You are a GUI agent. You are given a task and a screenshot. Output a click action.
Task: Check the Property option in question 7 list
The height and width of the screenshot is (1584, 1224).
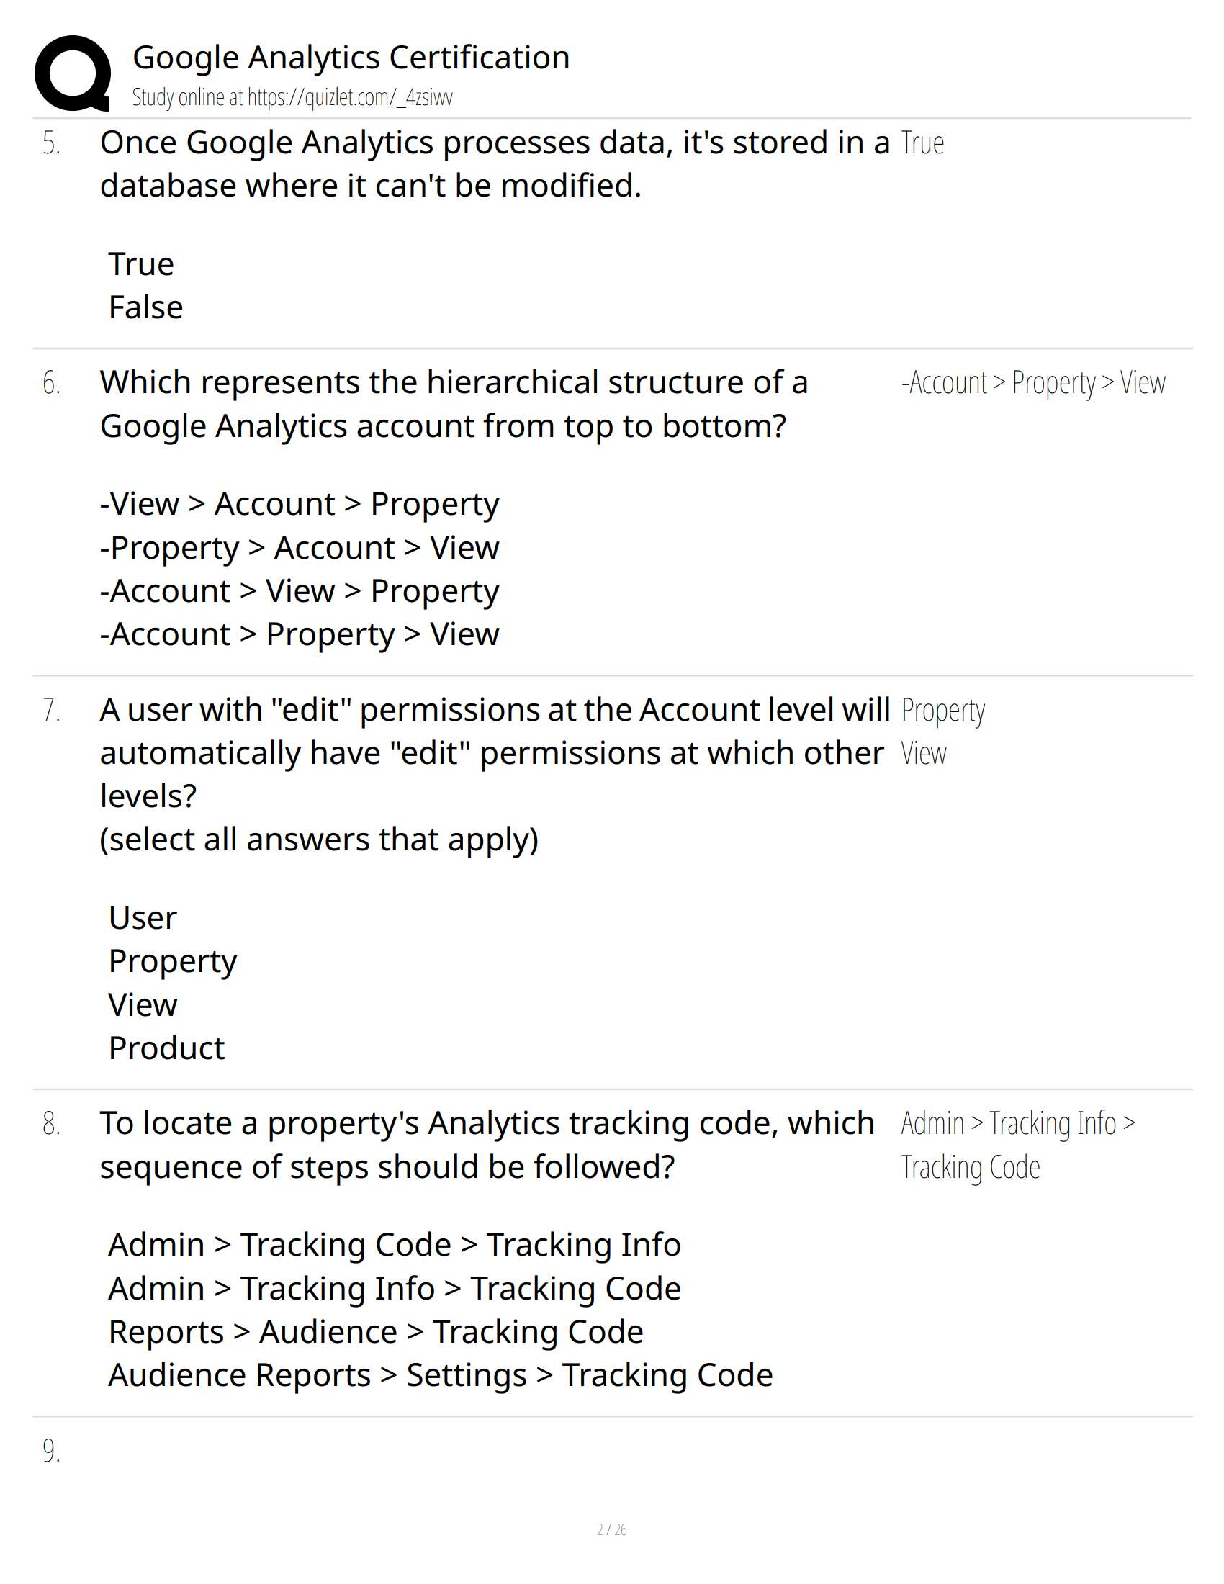point(172,961)
